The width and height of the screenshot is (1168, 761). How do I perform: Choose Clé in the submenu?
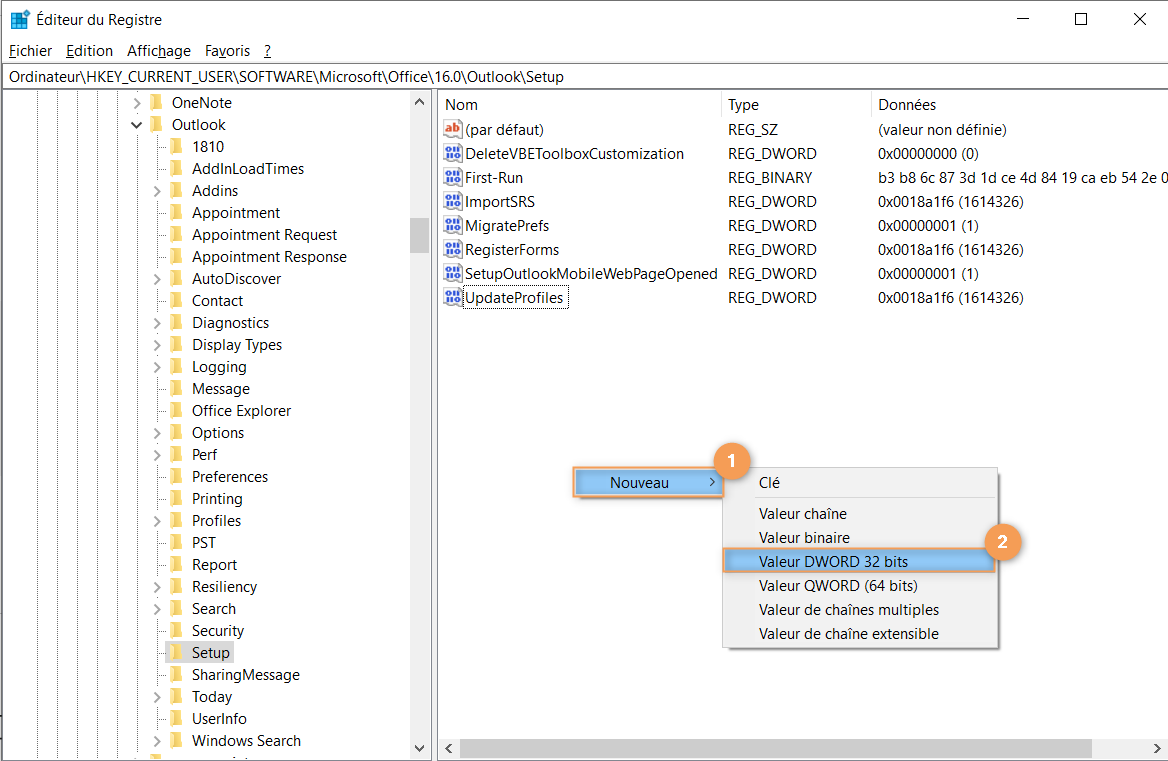tap(860, 483)
